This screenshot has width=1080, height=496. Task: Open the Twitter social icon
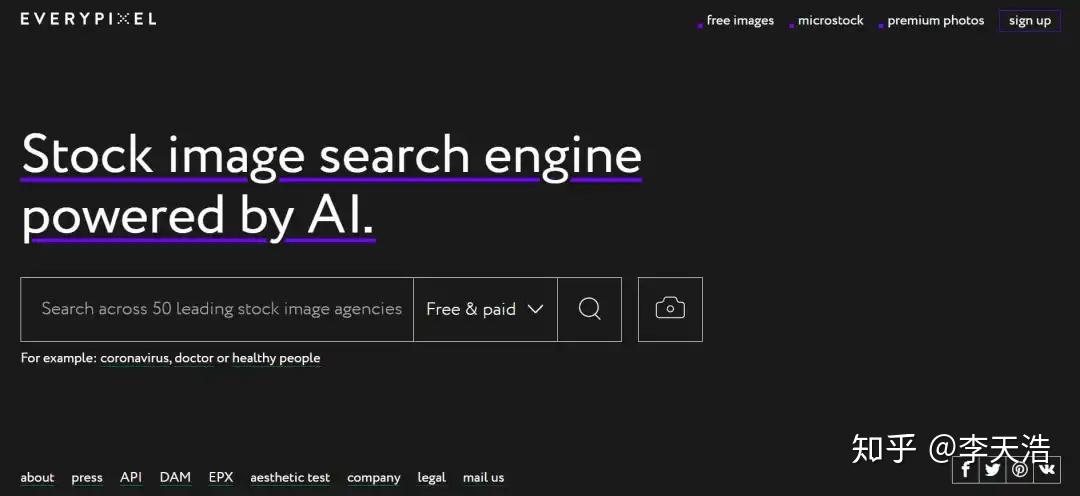point(993,470)
